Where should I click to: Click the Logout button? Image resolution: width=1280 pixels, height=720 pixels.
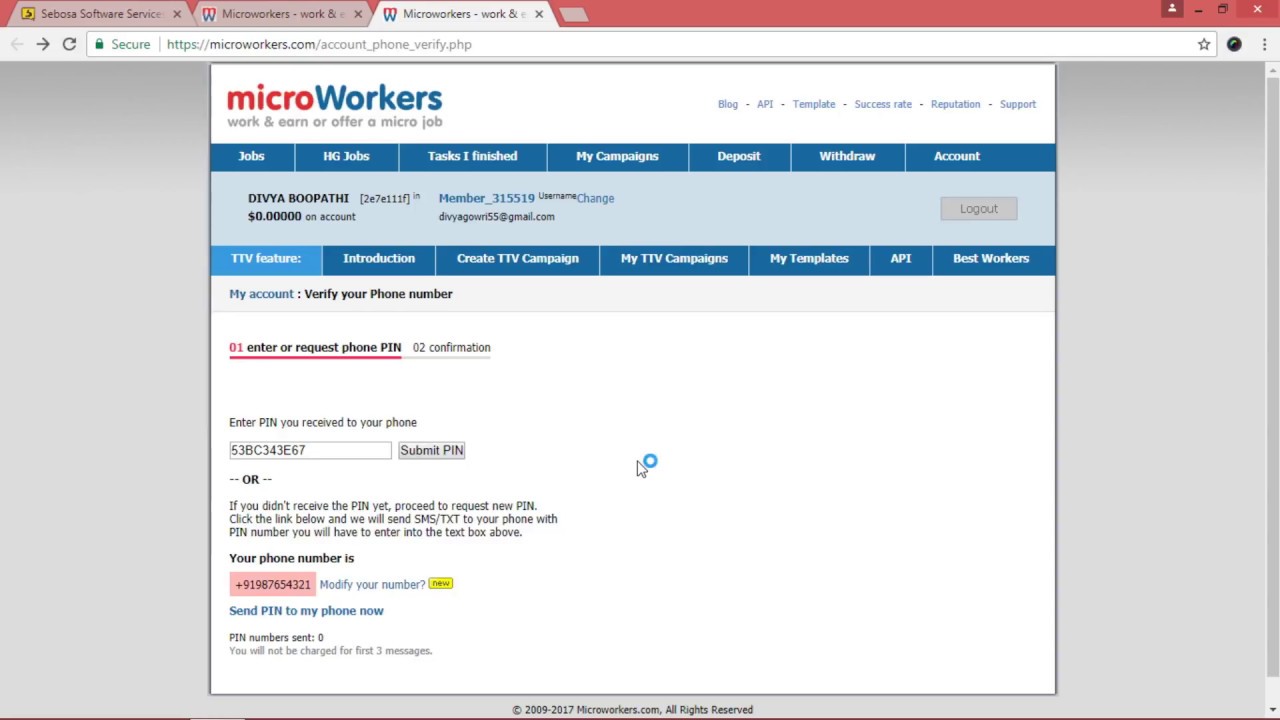pyautogui.click(x=979, y=208)
